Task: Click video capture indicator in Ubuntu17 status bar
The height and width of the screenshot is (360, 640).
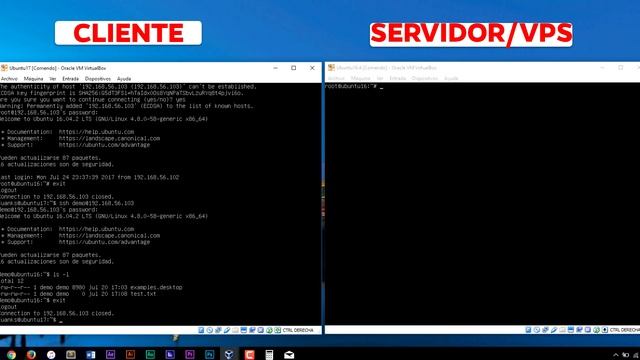Action: tap(252, 330)
